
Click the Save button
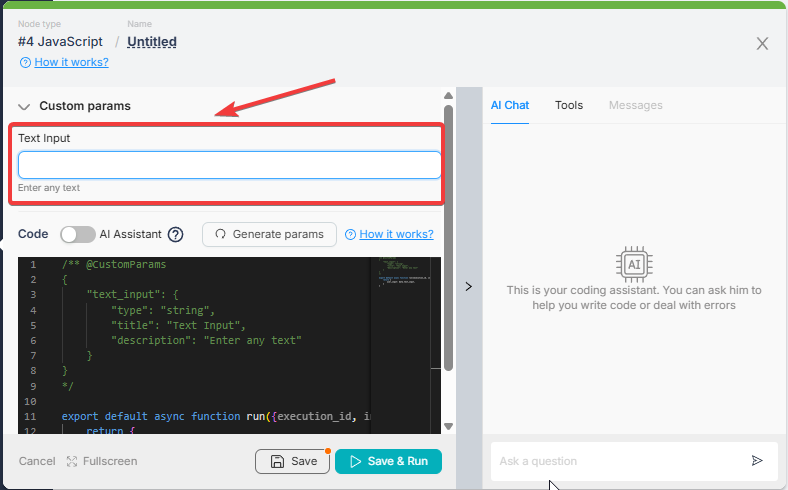pyautogui.click(x=292, y=461)
